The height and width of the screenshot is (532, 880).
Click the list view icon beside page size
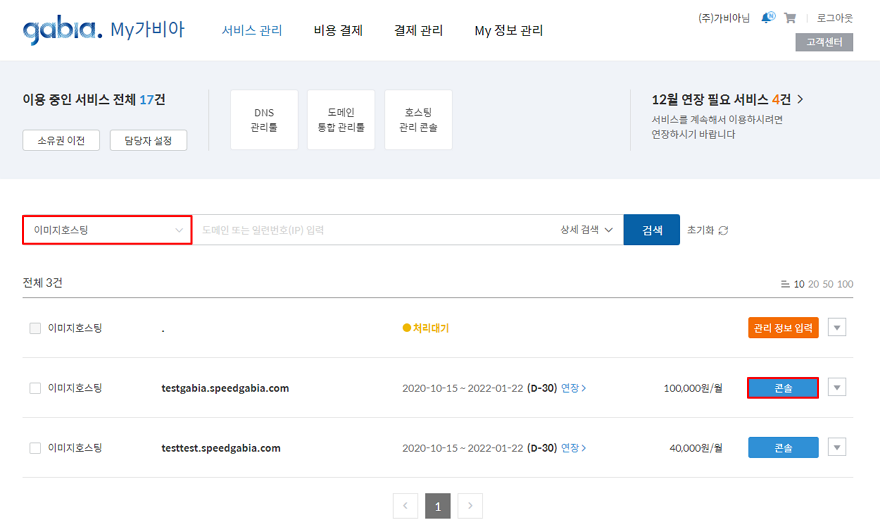point(785,285)
